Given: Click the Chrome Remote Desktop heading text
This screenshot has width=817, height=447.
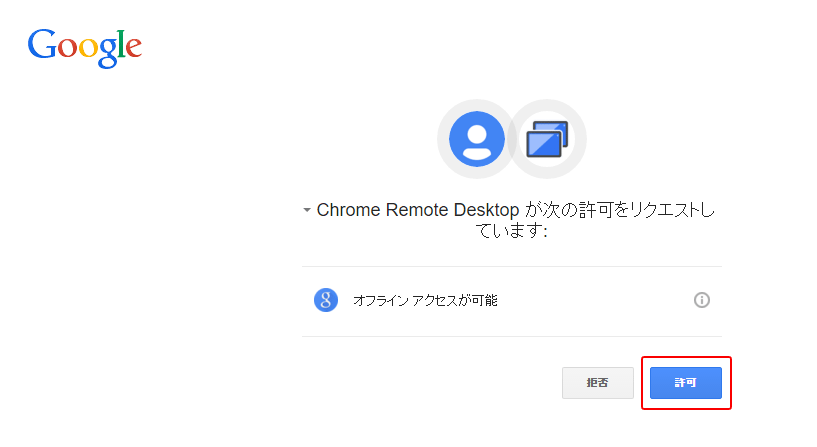Looking at the screenshot, I should [418, 210].
